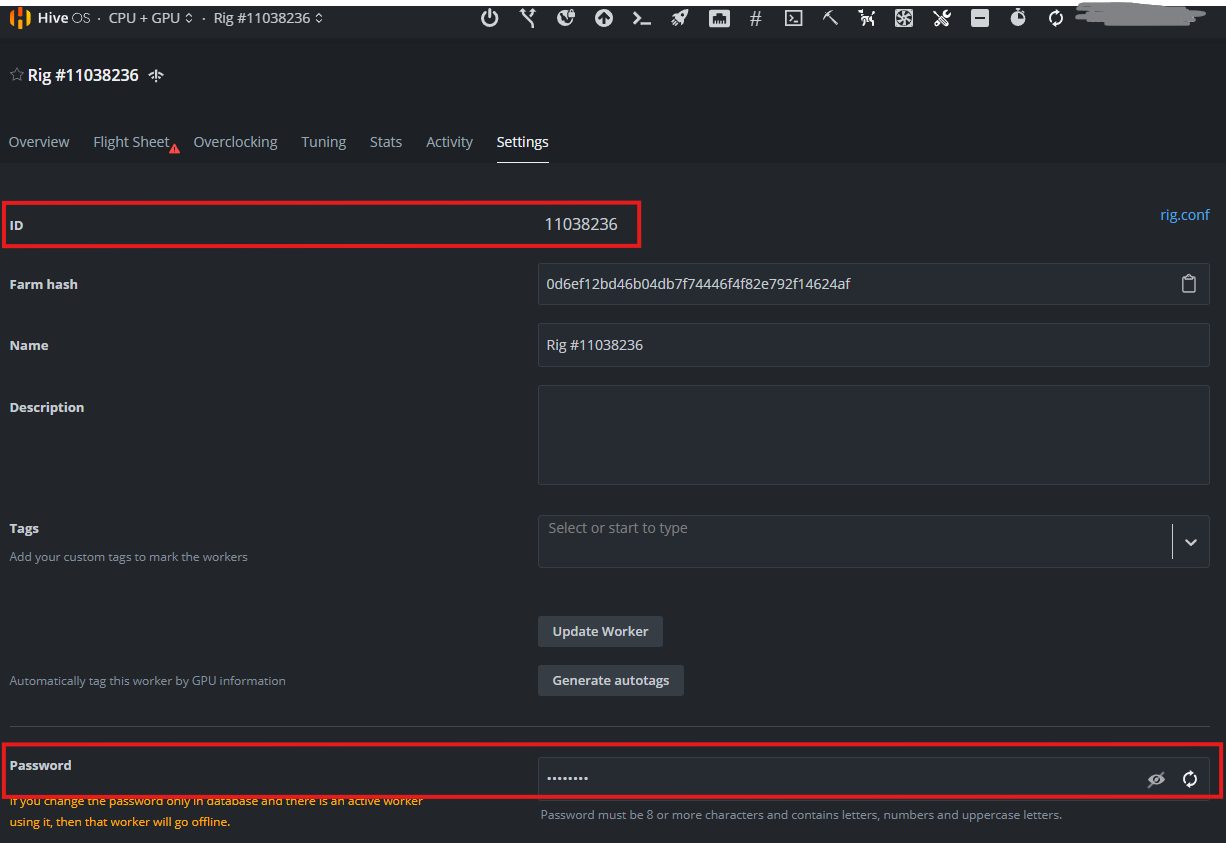
Task: Click "Automatically tag this worker by GPU information" text
Action: pos(147,680)
